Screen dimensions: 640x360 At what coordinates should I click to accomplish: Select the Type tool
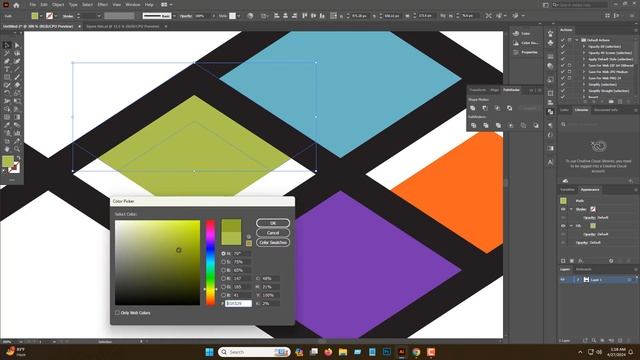[x=7, y=69]
